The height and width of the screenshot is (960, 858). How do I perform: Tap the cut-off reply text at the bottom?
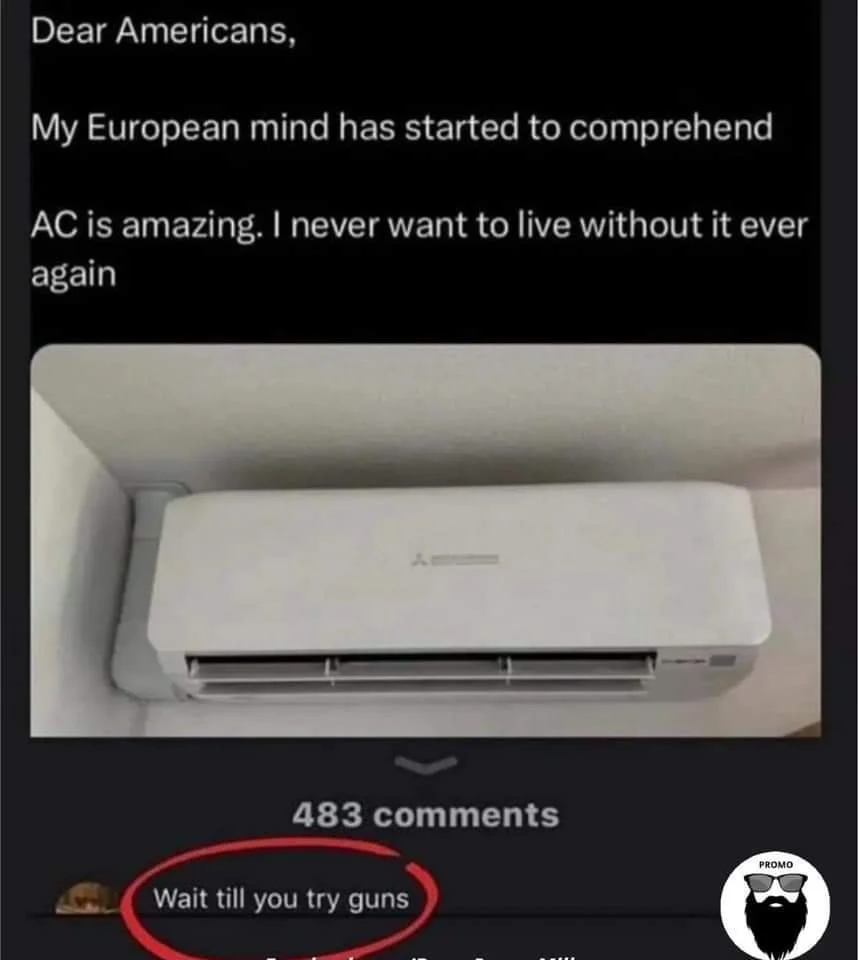[x=420, y=956]
